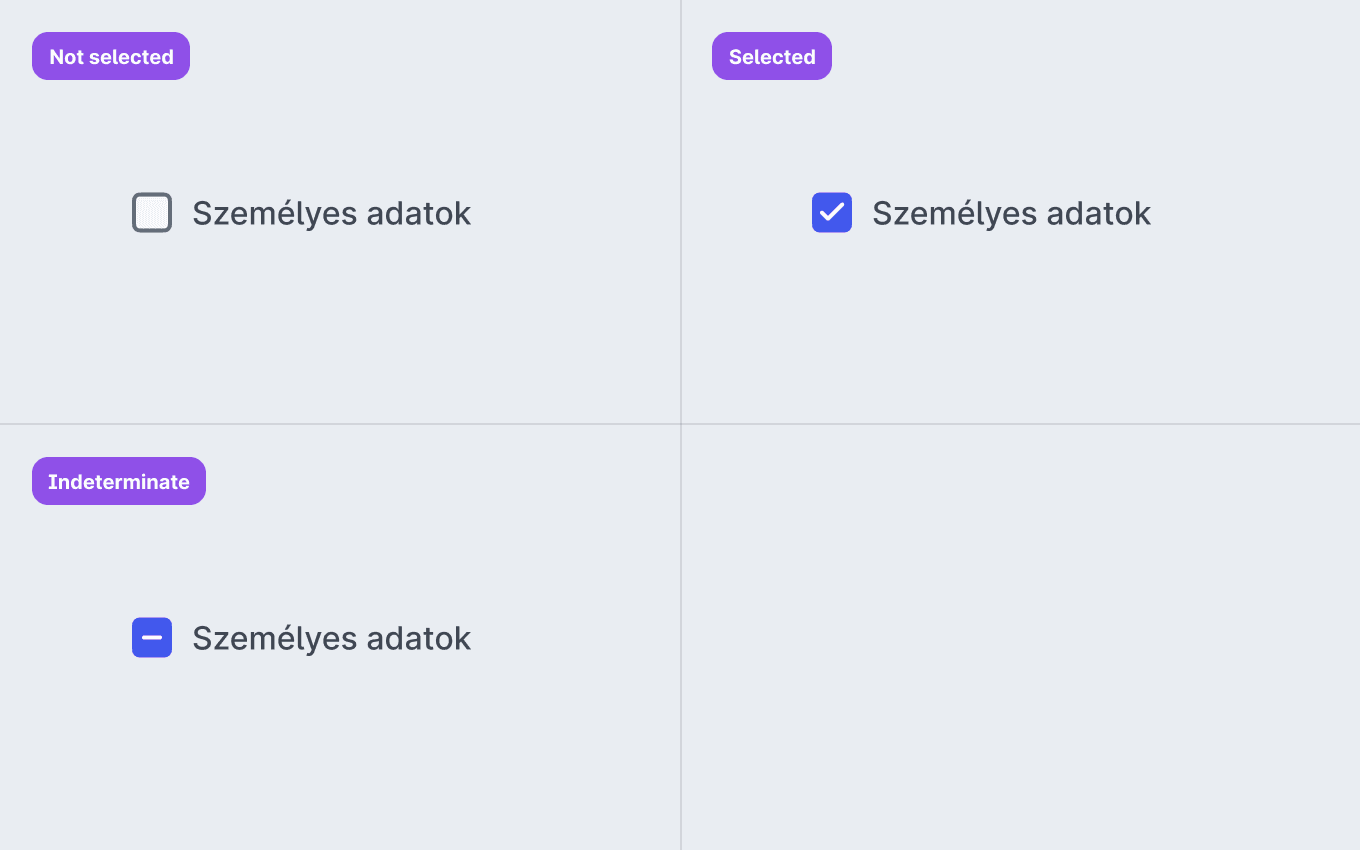Uncheck the blue checked Személyes adatok checkbox
The height and width of the screenshot is (850, 1360).
(832, 212)
